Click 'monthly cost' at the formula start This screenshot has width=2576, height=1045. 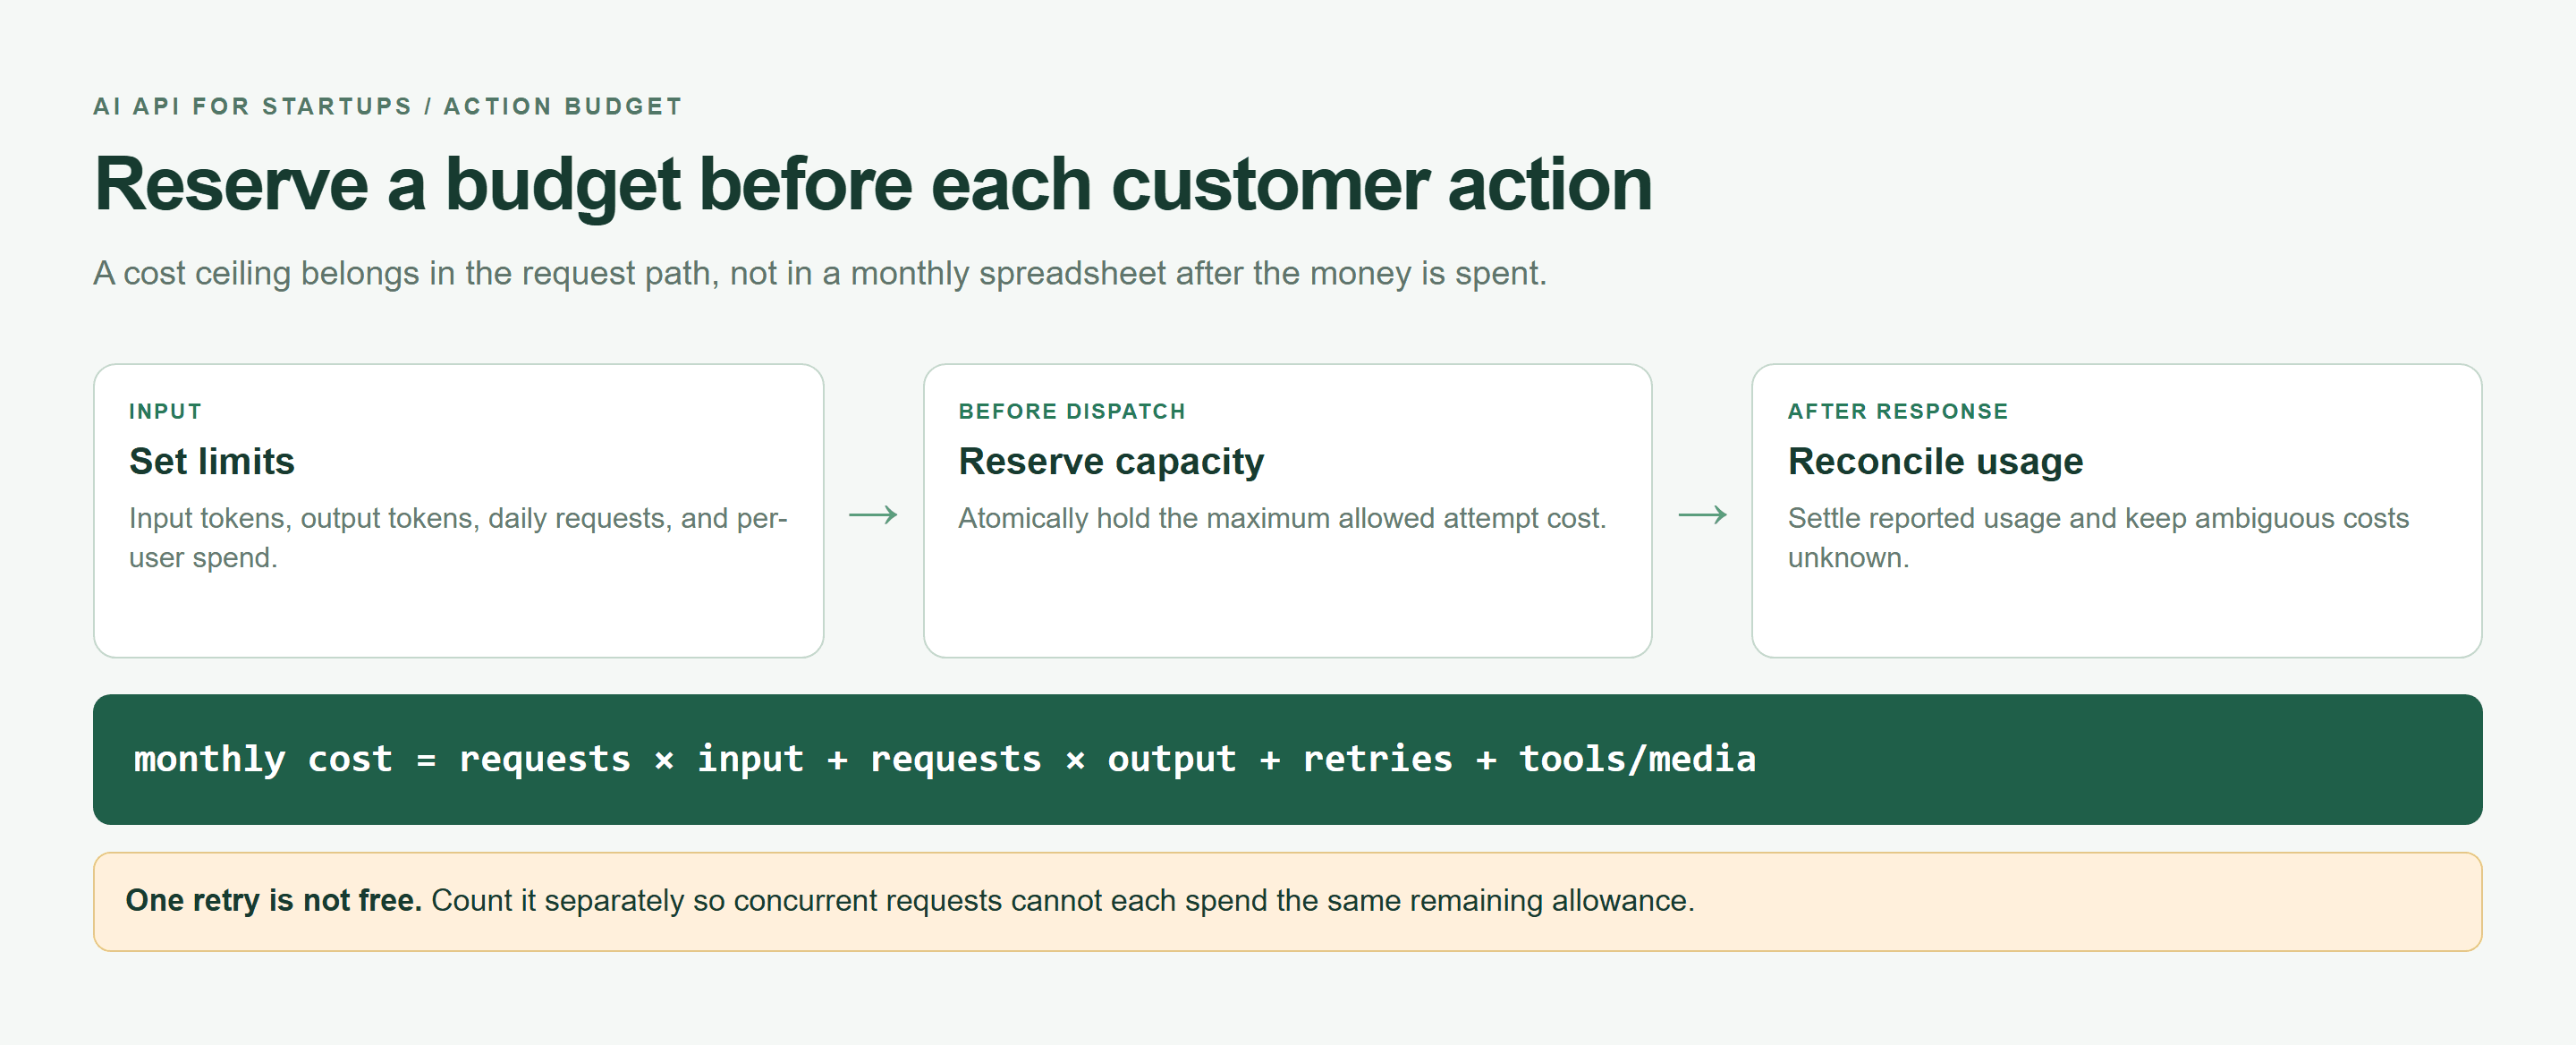click(x=263, y=759)
